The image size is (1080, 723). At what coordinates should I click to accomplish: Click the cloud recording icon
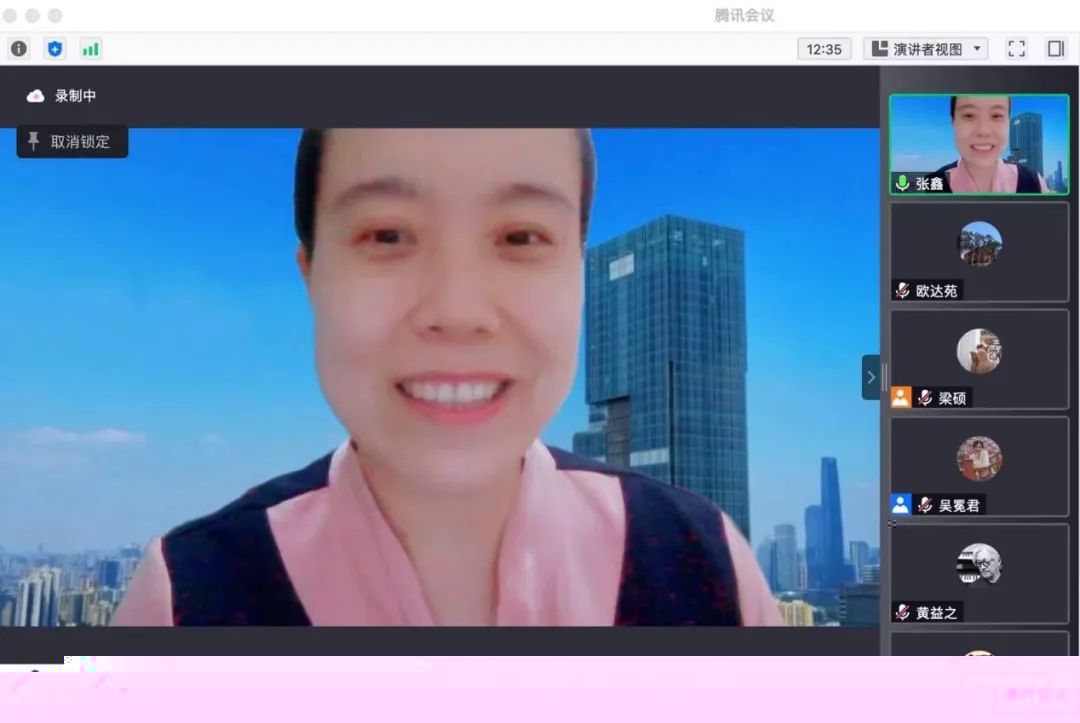pos(35,96)
